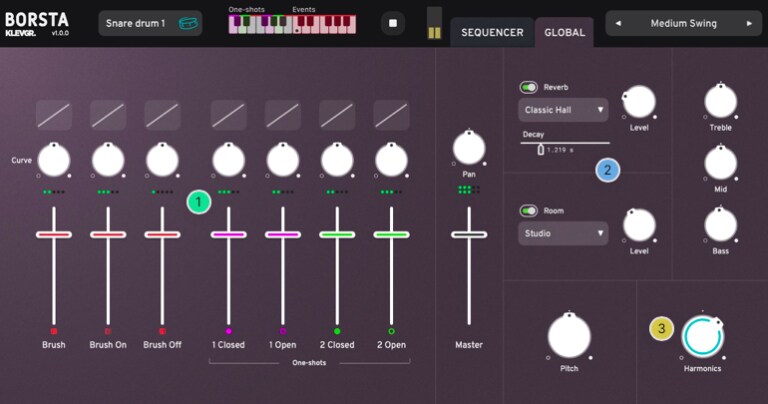This screenshot has height=404, width=768.
Task: Toggle the red Brush On channel indicator
Action: [x=108, y=332]
